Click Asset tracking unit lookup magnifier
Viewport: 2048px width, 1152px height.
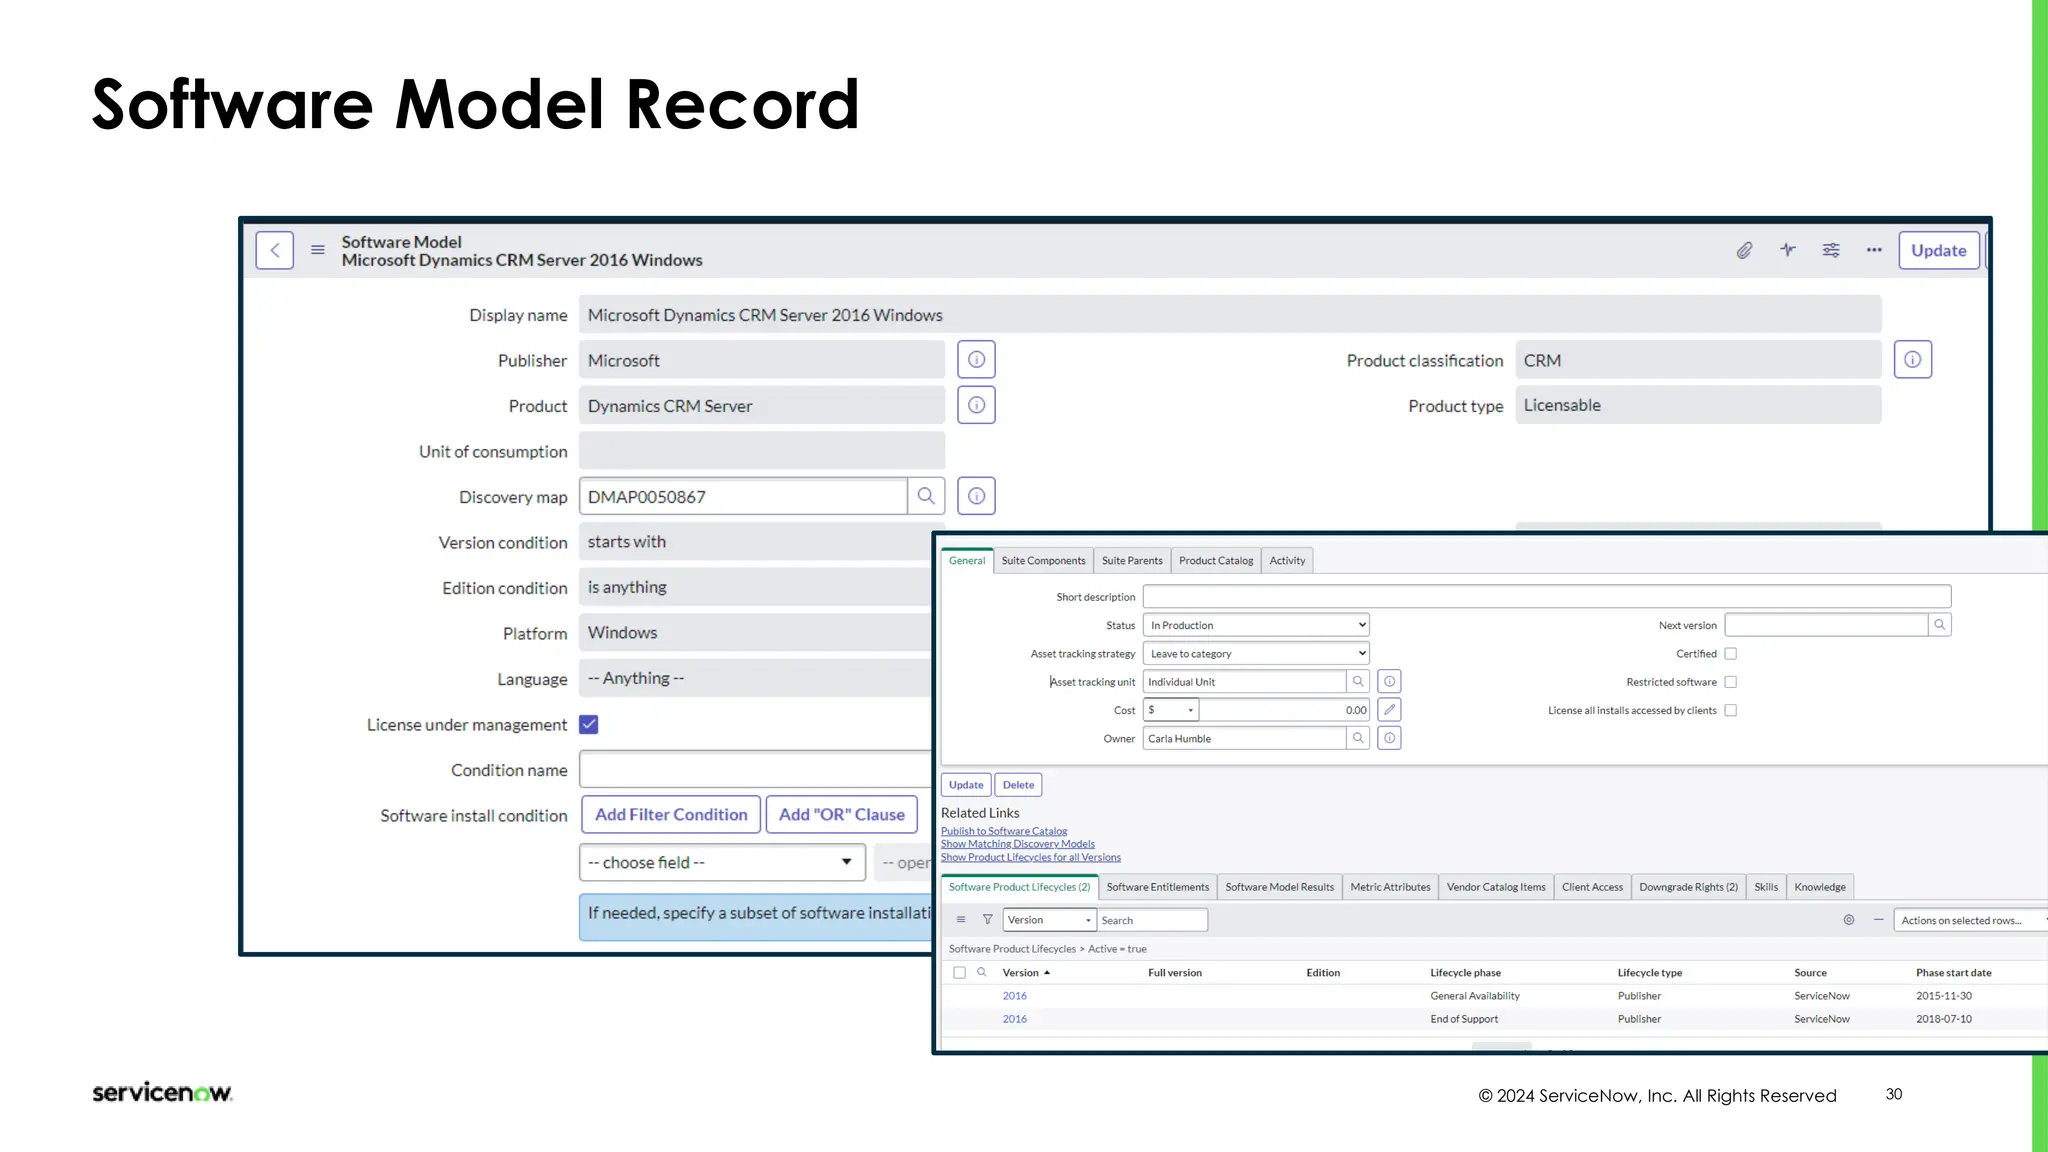1358,682
